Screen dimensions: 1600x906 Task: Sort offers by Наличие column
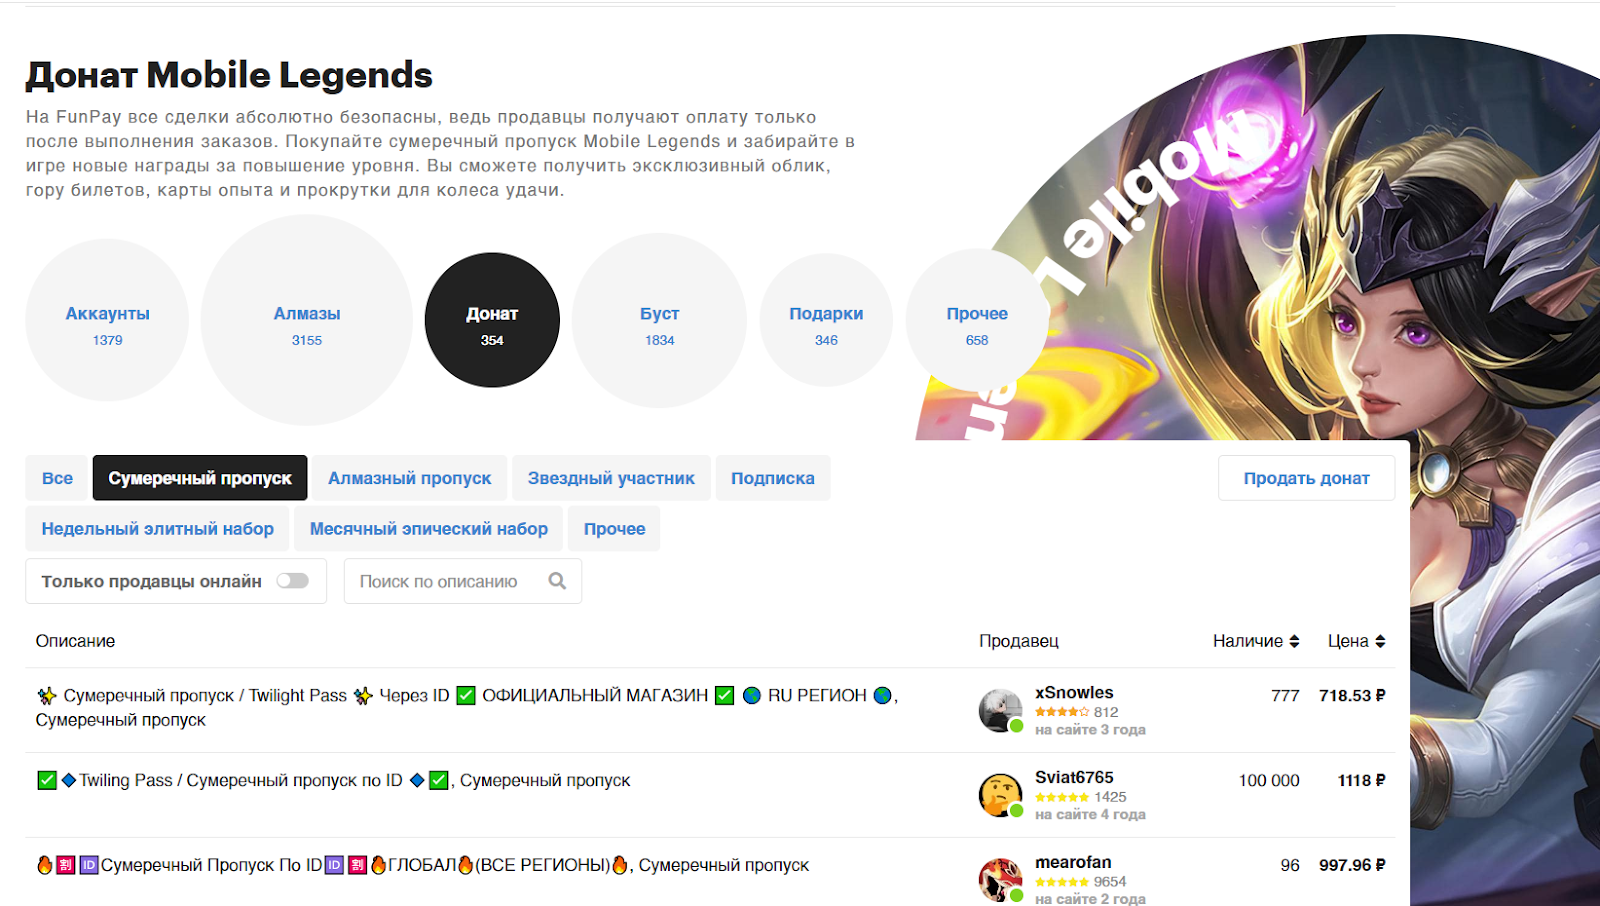[x=1256, y=641]
